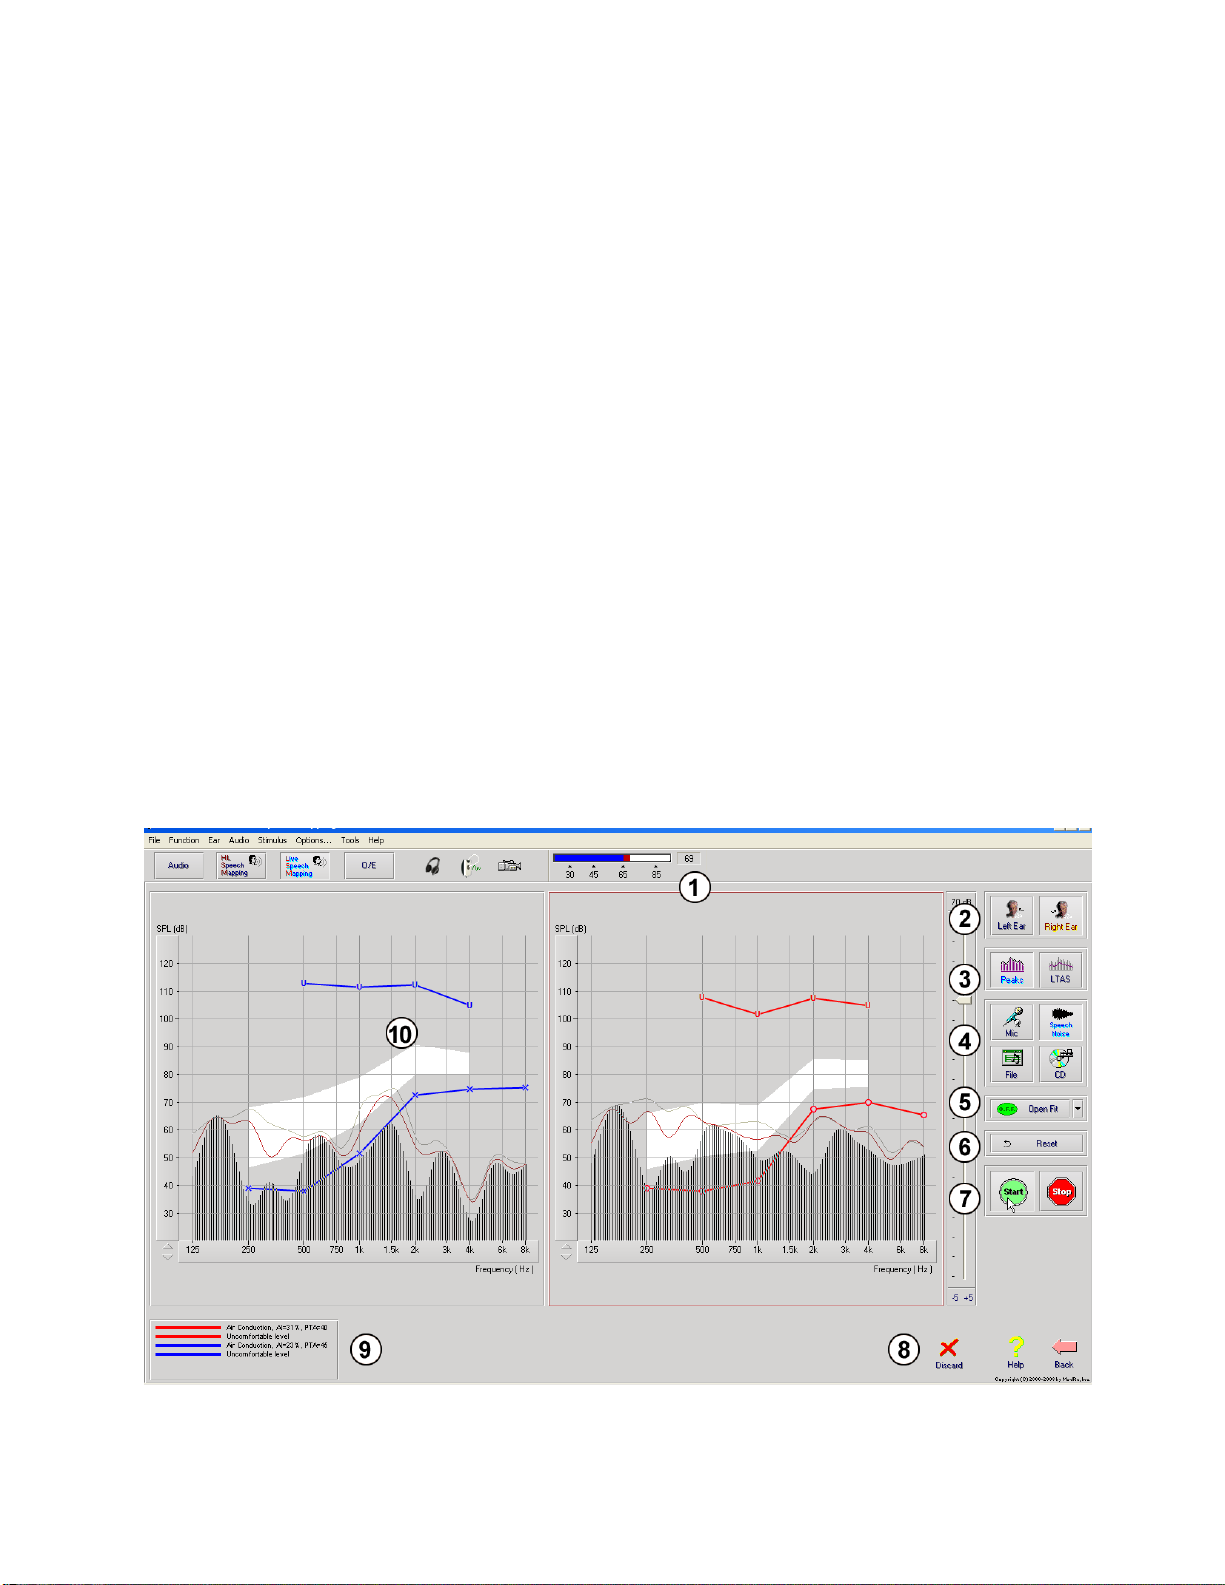Open the Function menu
1225x1585 pixels.
(x=184, y=840)
